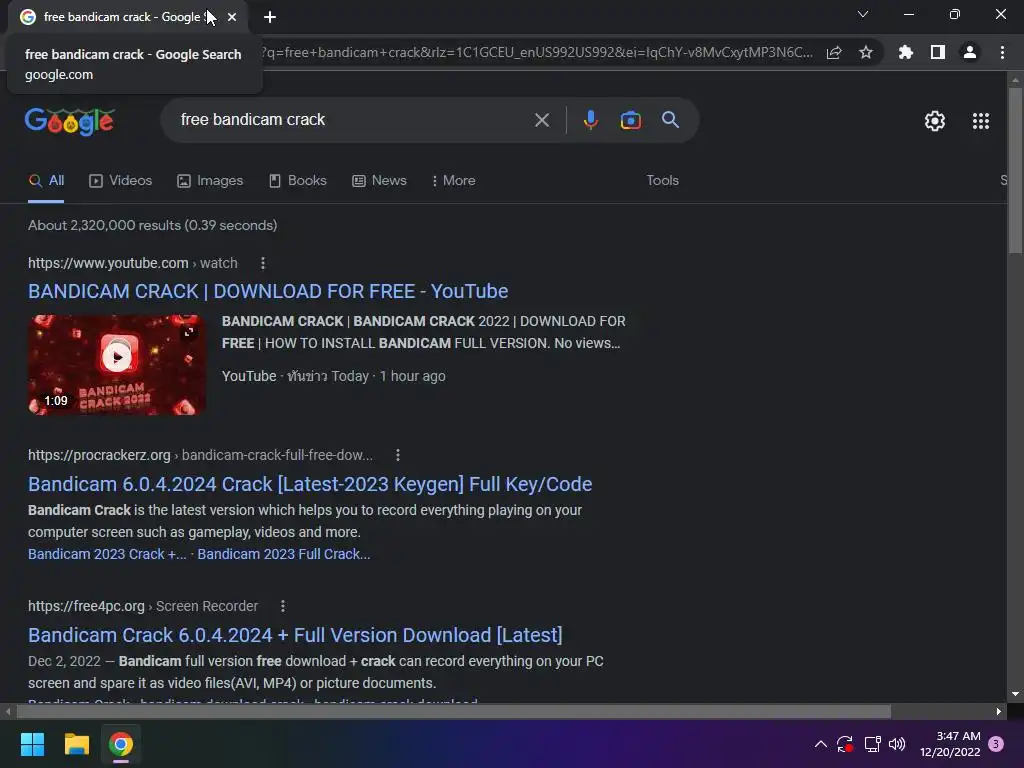This screenshot has width=1024, height=768.
Task: Click the About 2,320,000 results text
Action: pos(153,225)
